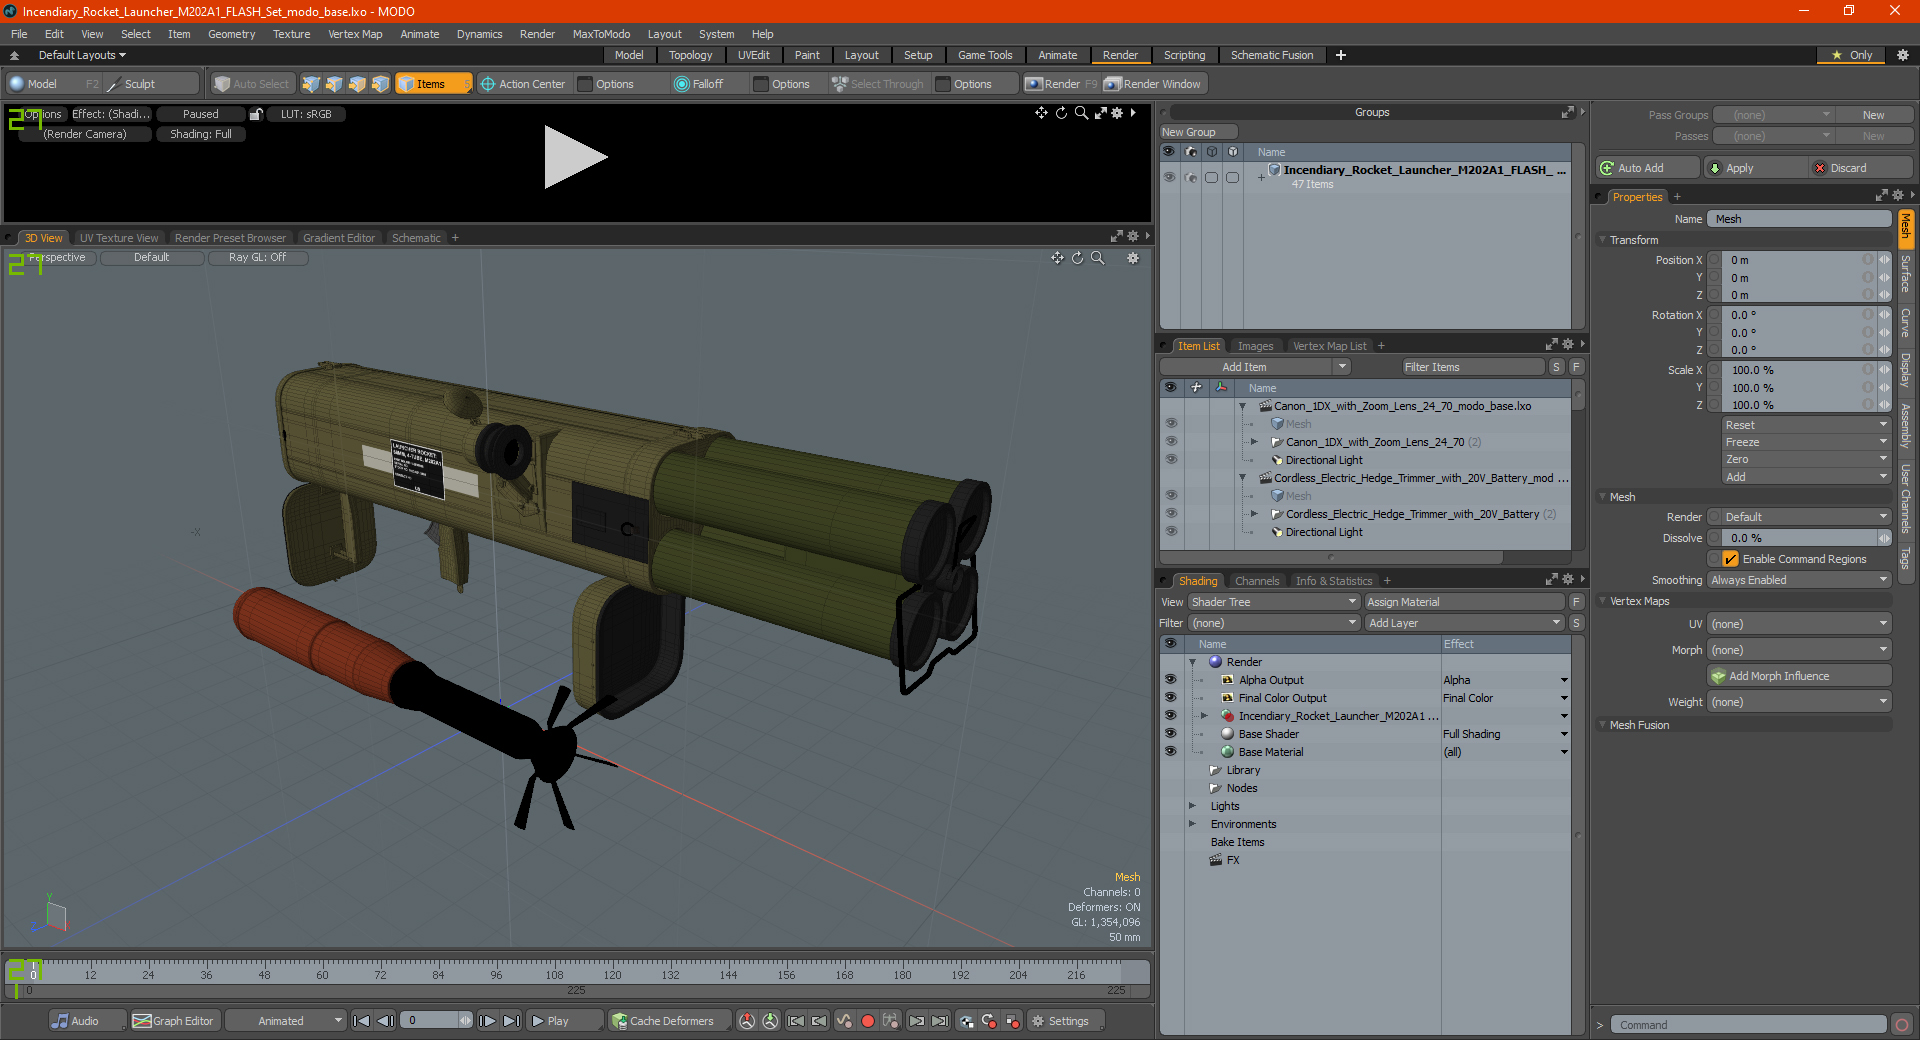The width and height of the screenshot is (1920, 1040).
Task: Open the Audio options
Action: (86, 1021)
